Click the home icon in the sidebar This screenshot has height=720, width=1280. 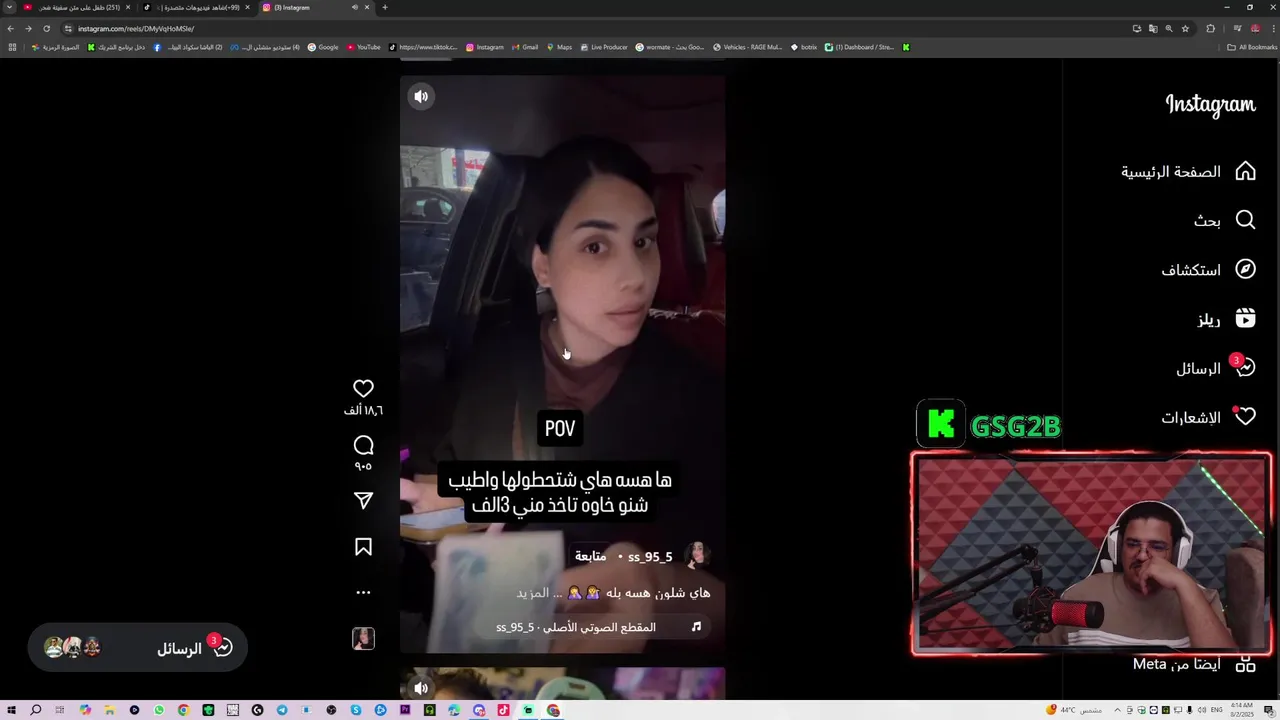(x=1245, y=171)
